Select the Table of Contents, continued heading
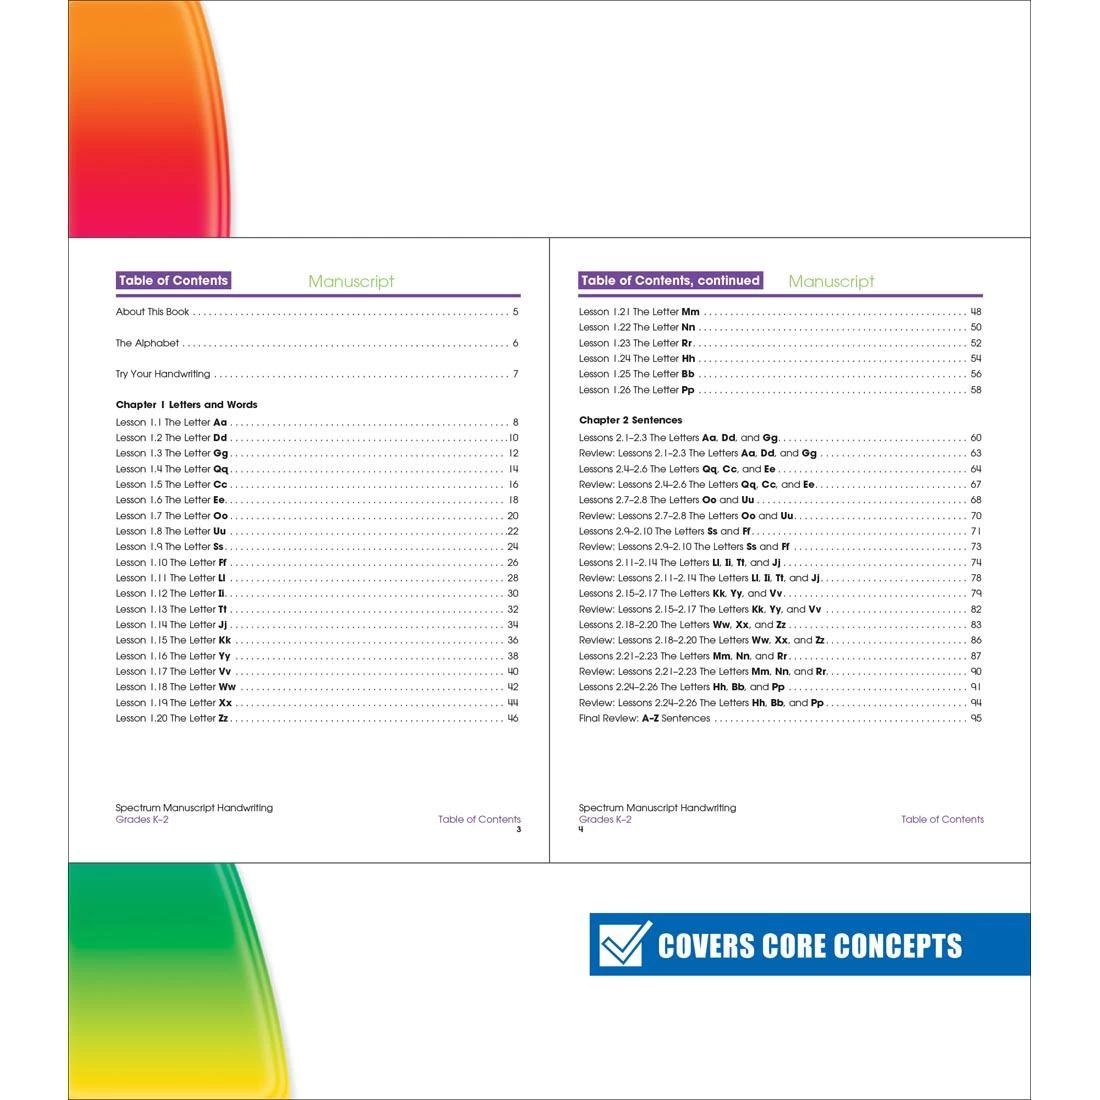 pos(670,281)
